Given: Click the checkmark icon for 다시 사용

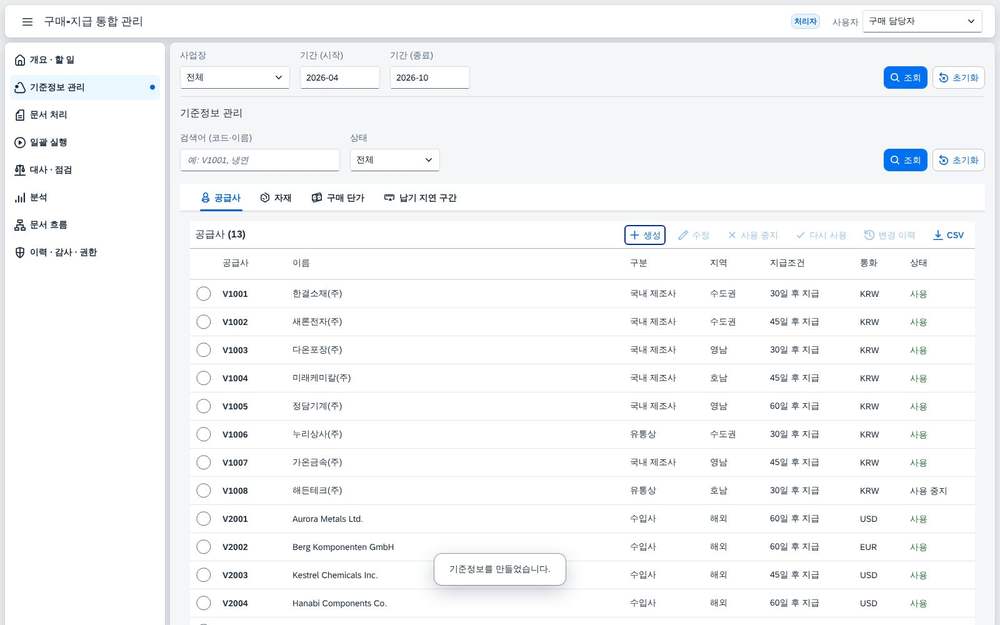Looking at the screenshot, I should point(800,235).
